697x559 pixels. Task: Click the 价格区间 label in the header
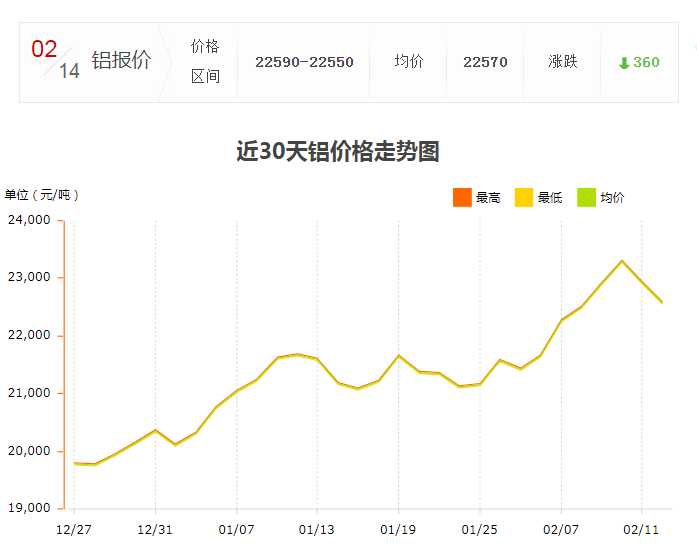click(205, 61)
